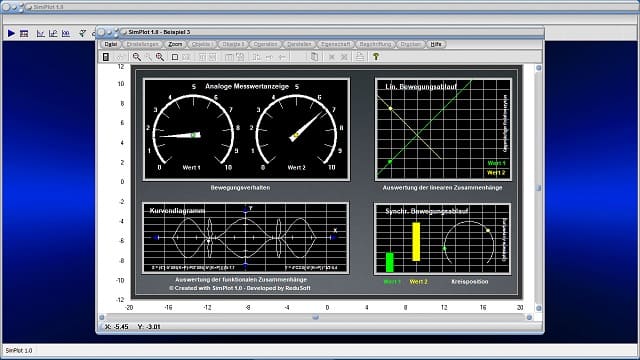640x360 pixels.
Task: Open the Einstellungen tab
Action: click(x=142, y=44)
